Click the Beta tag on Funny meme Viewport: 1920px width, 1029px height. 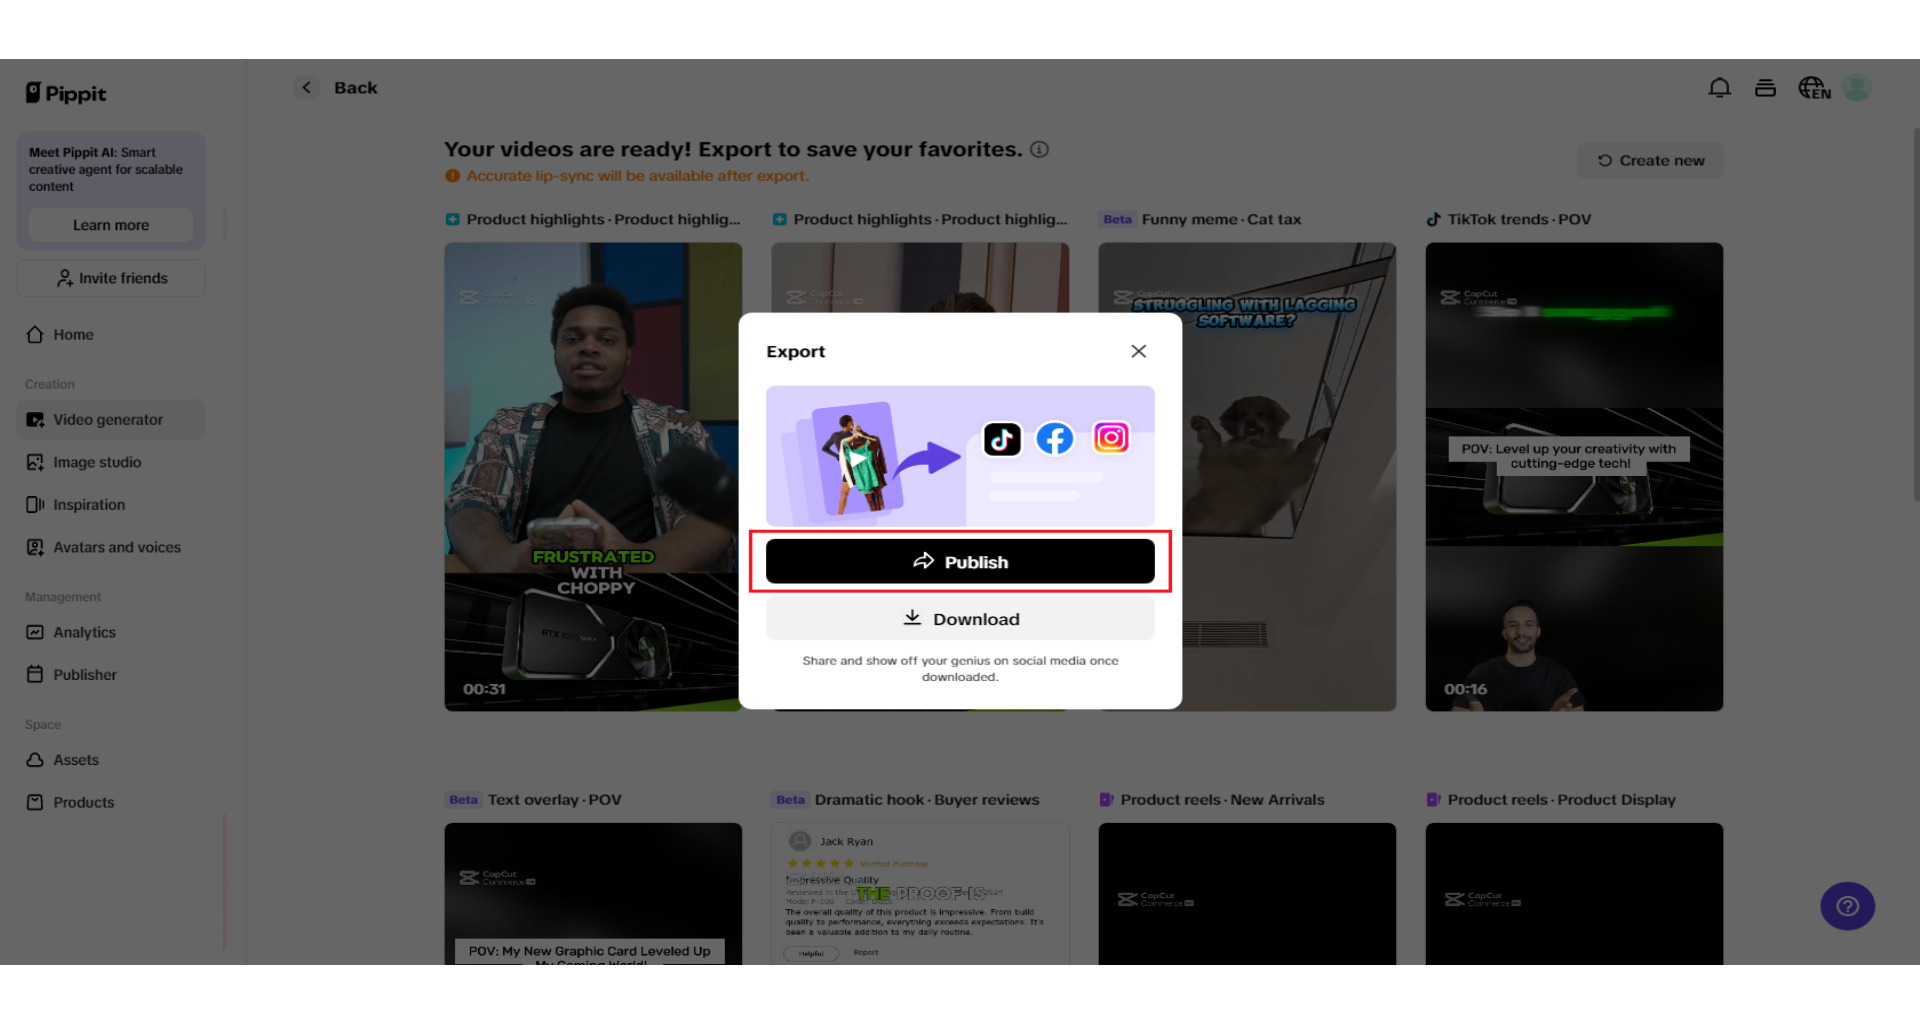[x=1117, y=219]
